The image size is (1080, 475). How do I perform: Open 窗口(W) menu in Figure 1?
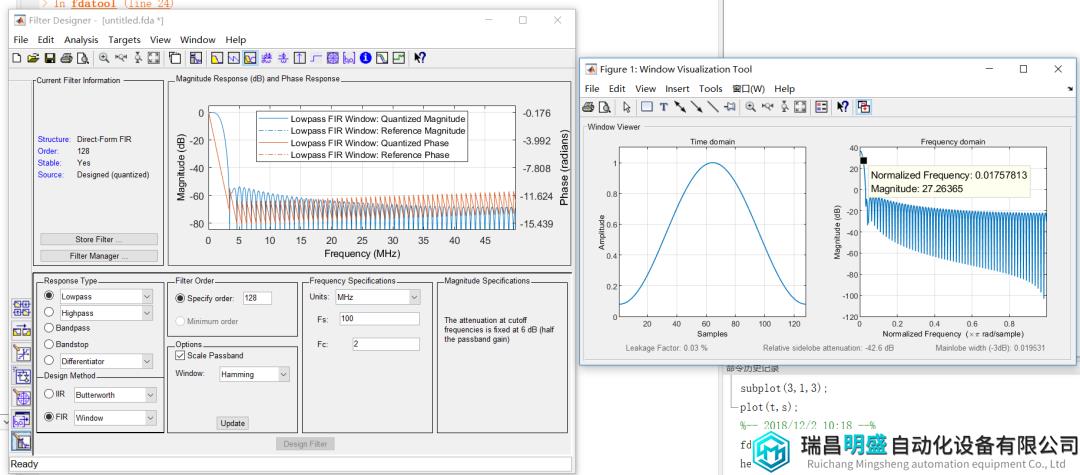click(x=748, y=89)
